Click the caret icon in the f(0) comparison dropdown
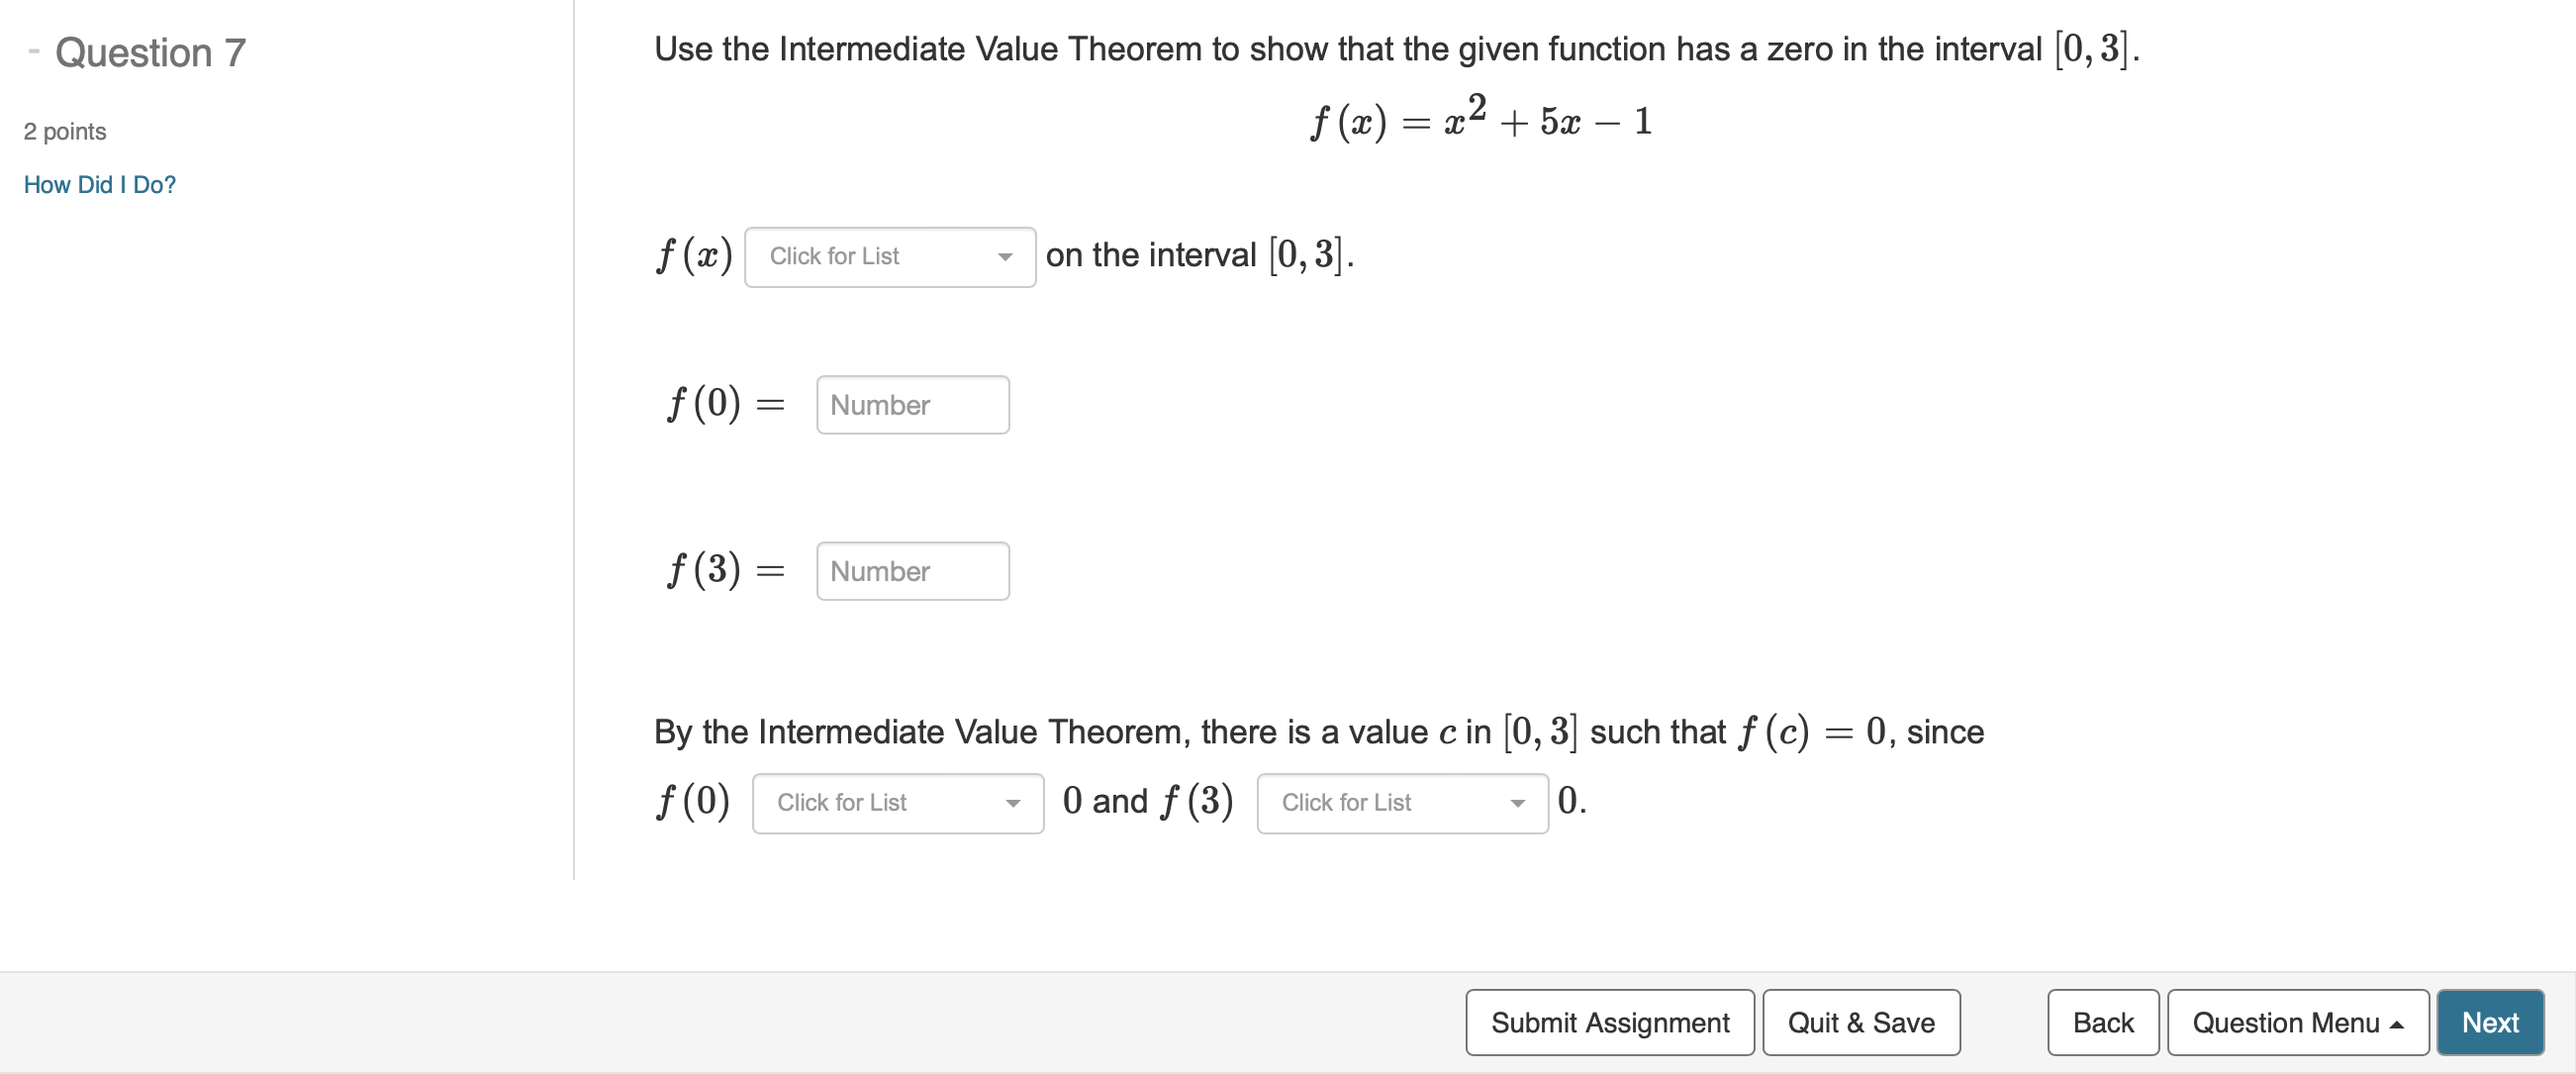 tap(1015, 803)
